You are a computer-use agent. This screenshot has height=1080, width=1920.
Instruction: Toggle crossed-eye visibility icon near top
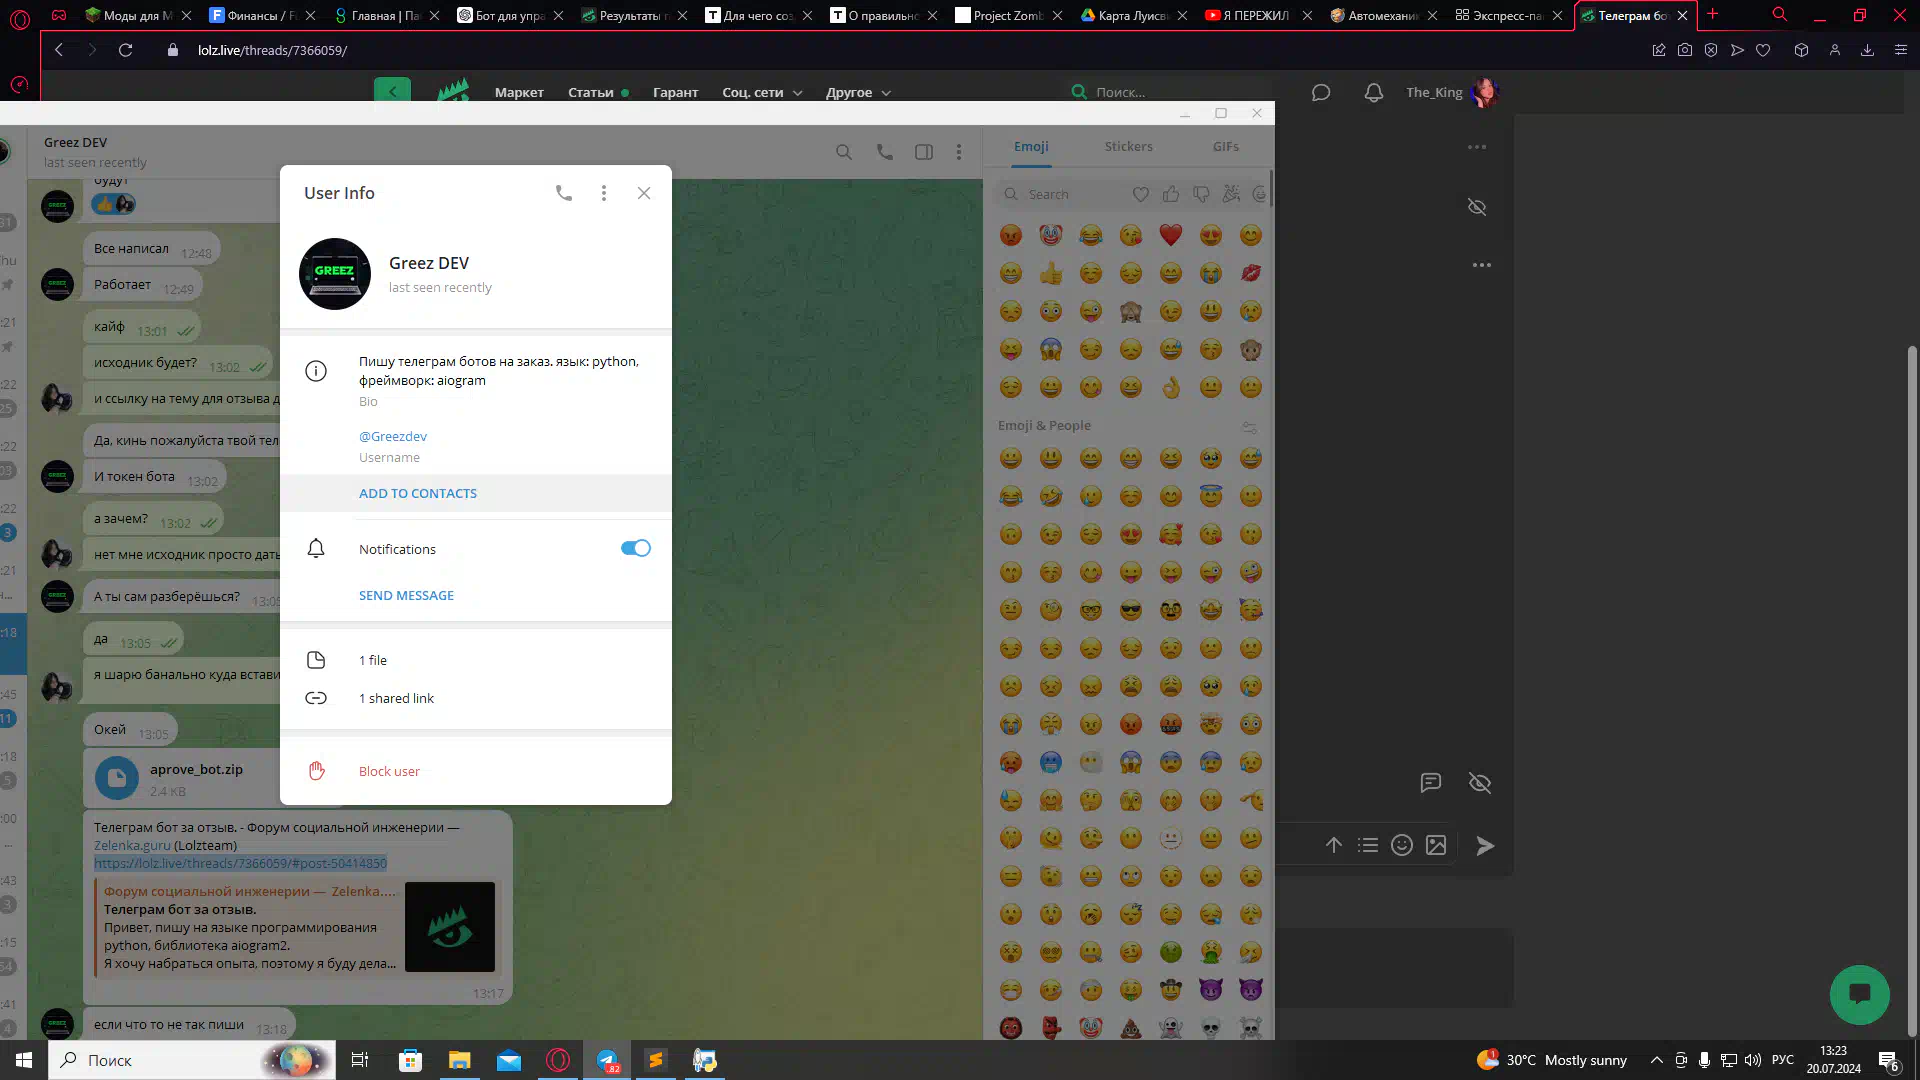click(1477, 207)
